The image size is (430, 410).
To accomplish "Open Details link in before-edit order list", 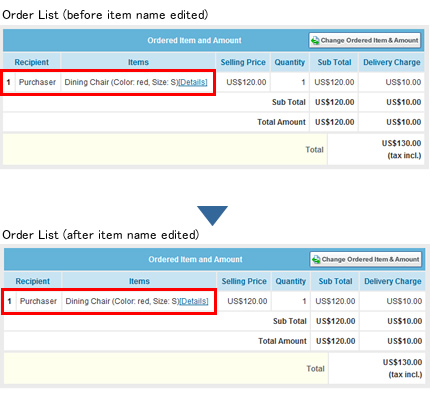I will (x=193, y=82).
